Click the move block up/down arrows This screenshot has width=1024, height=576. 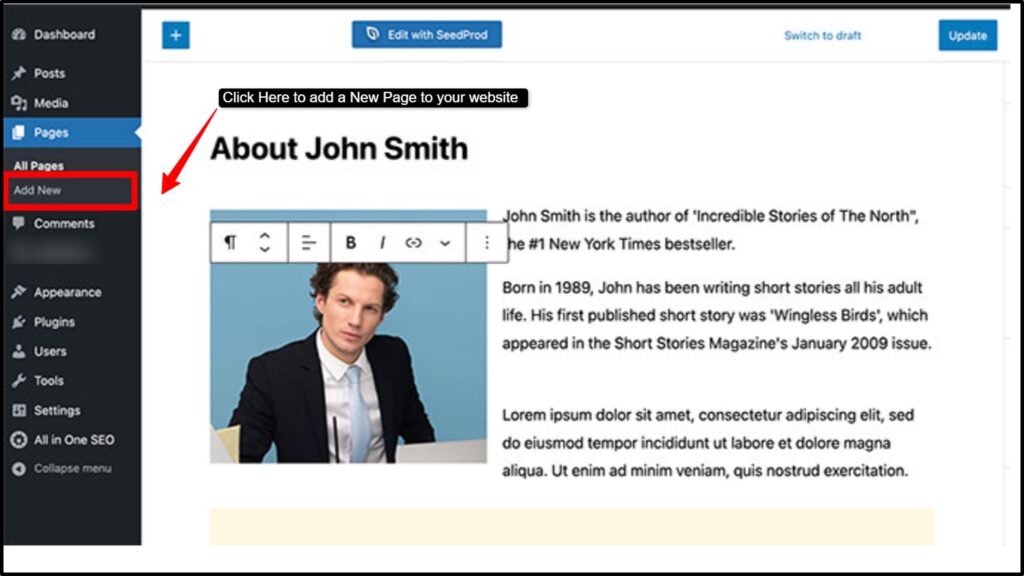pyautogui.click(x=264, y=243)
